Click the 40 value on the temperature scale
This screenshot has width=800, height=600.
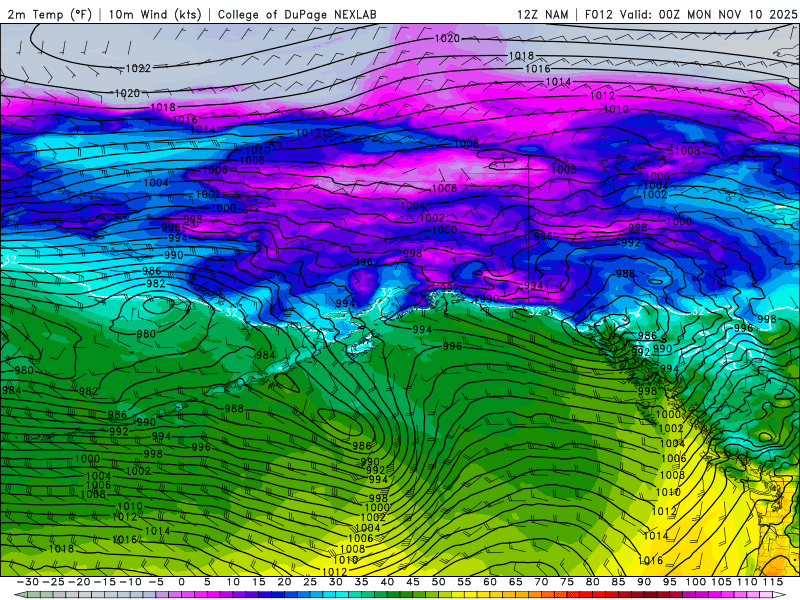[x=387, y=582]
